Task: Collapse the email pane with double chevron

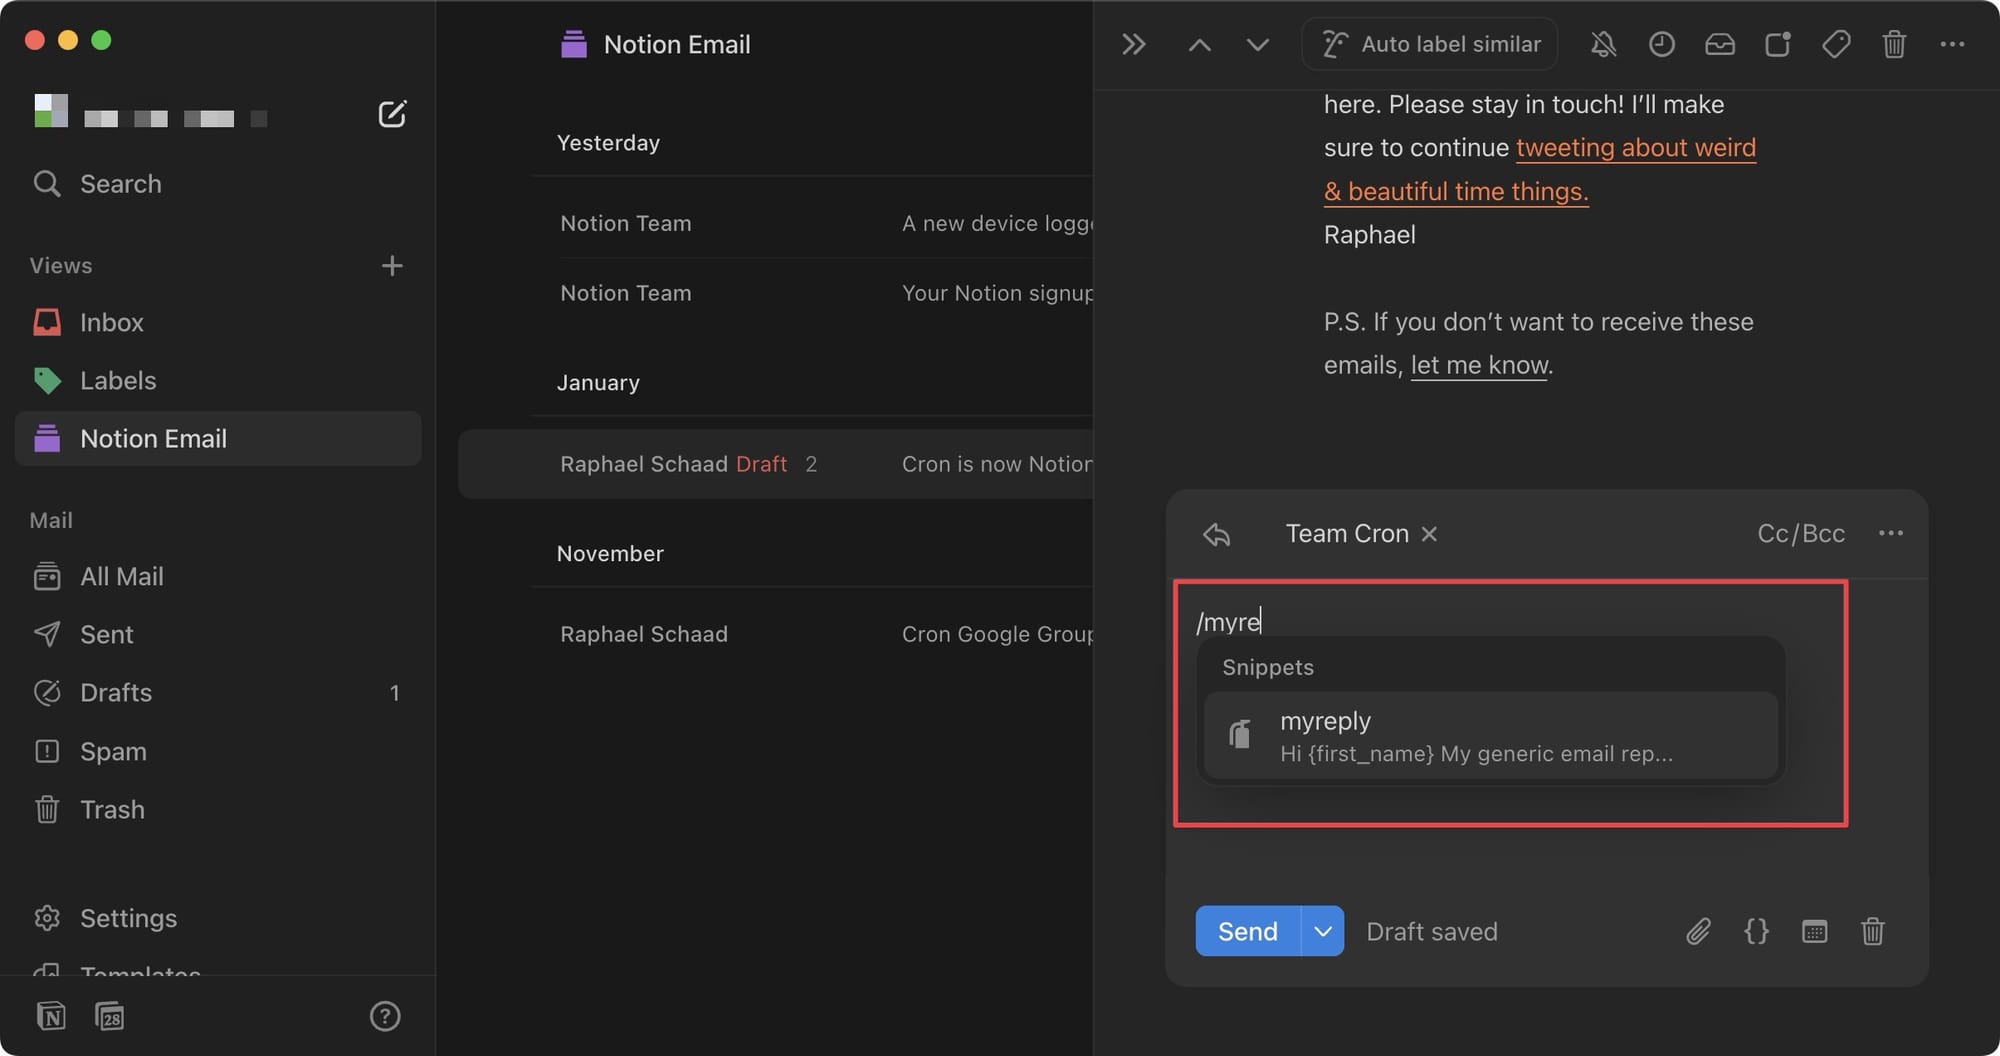Action: 1133,44
